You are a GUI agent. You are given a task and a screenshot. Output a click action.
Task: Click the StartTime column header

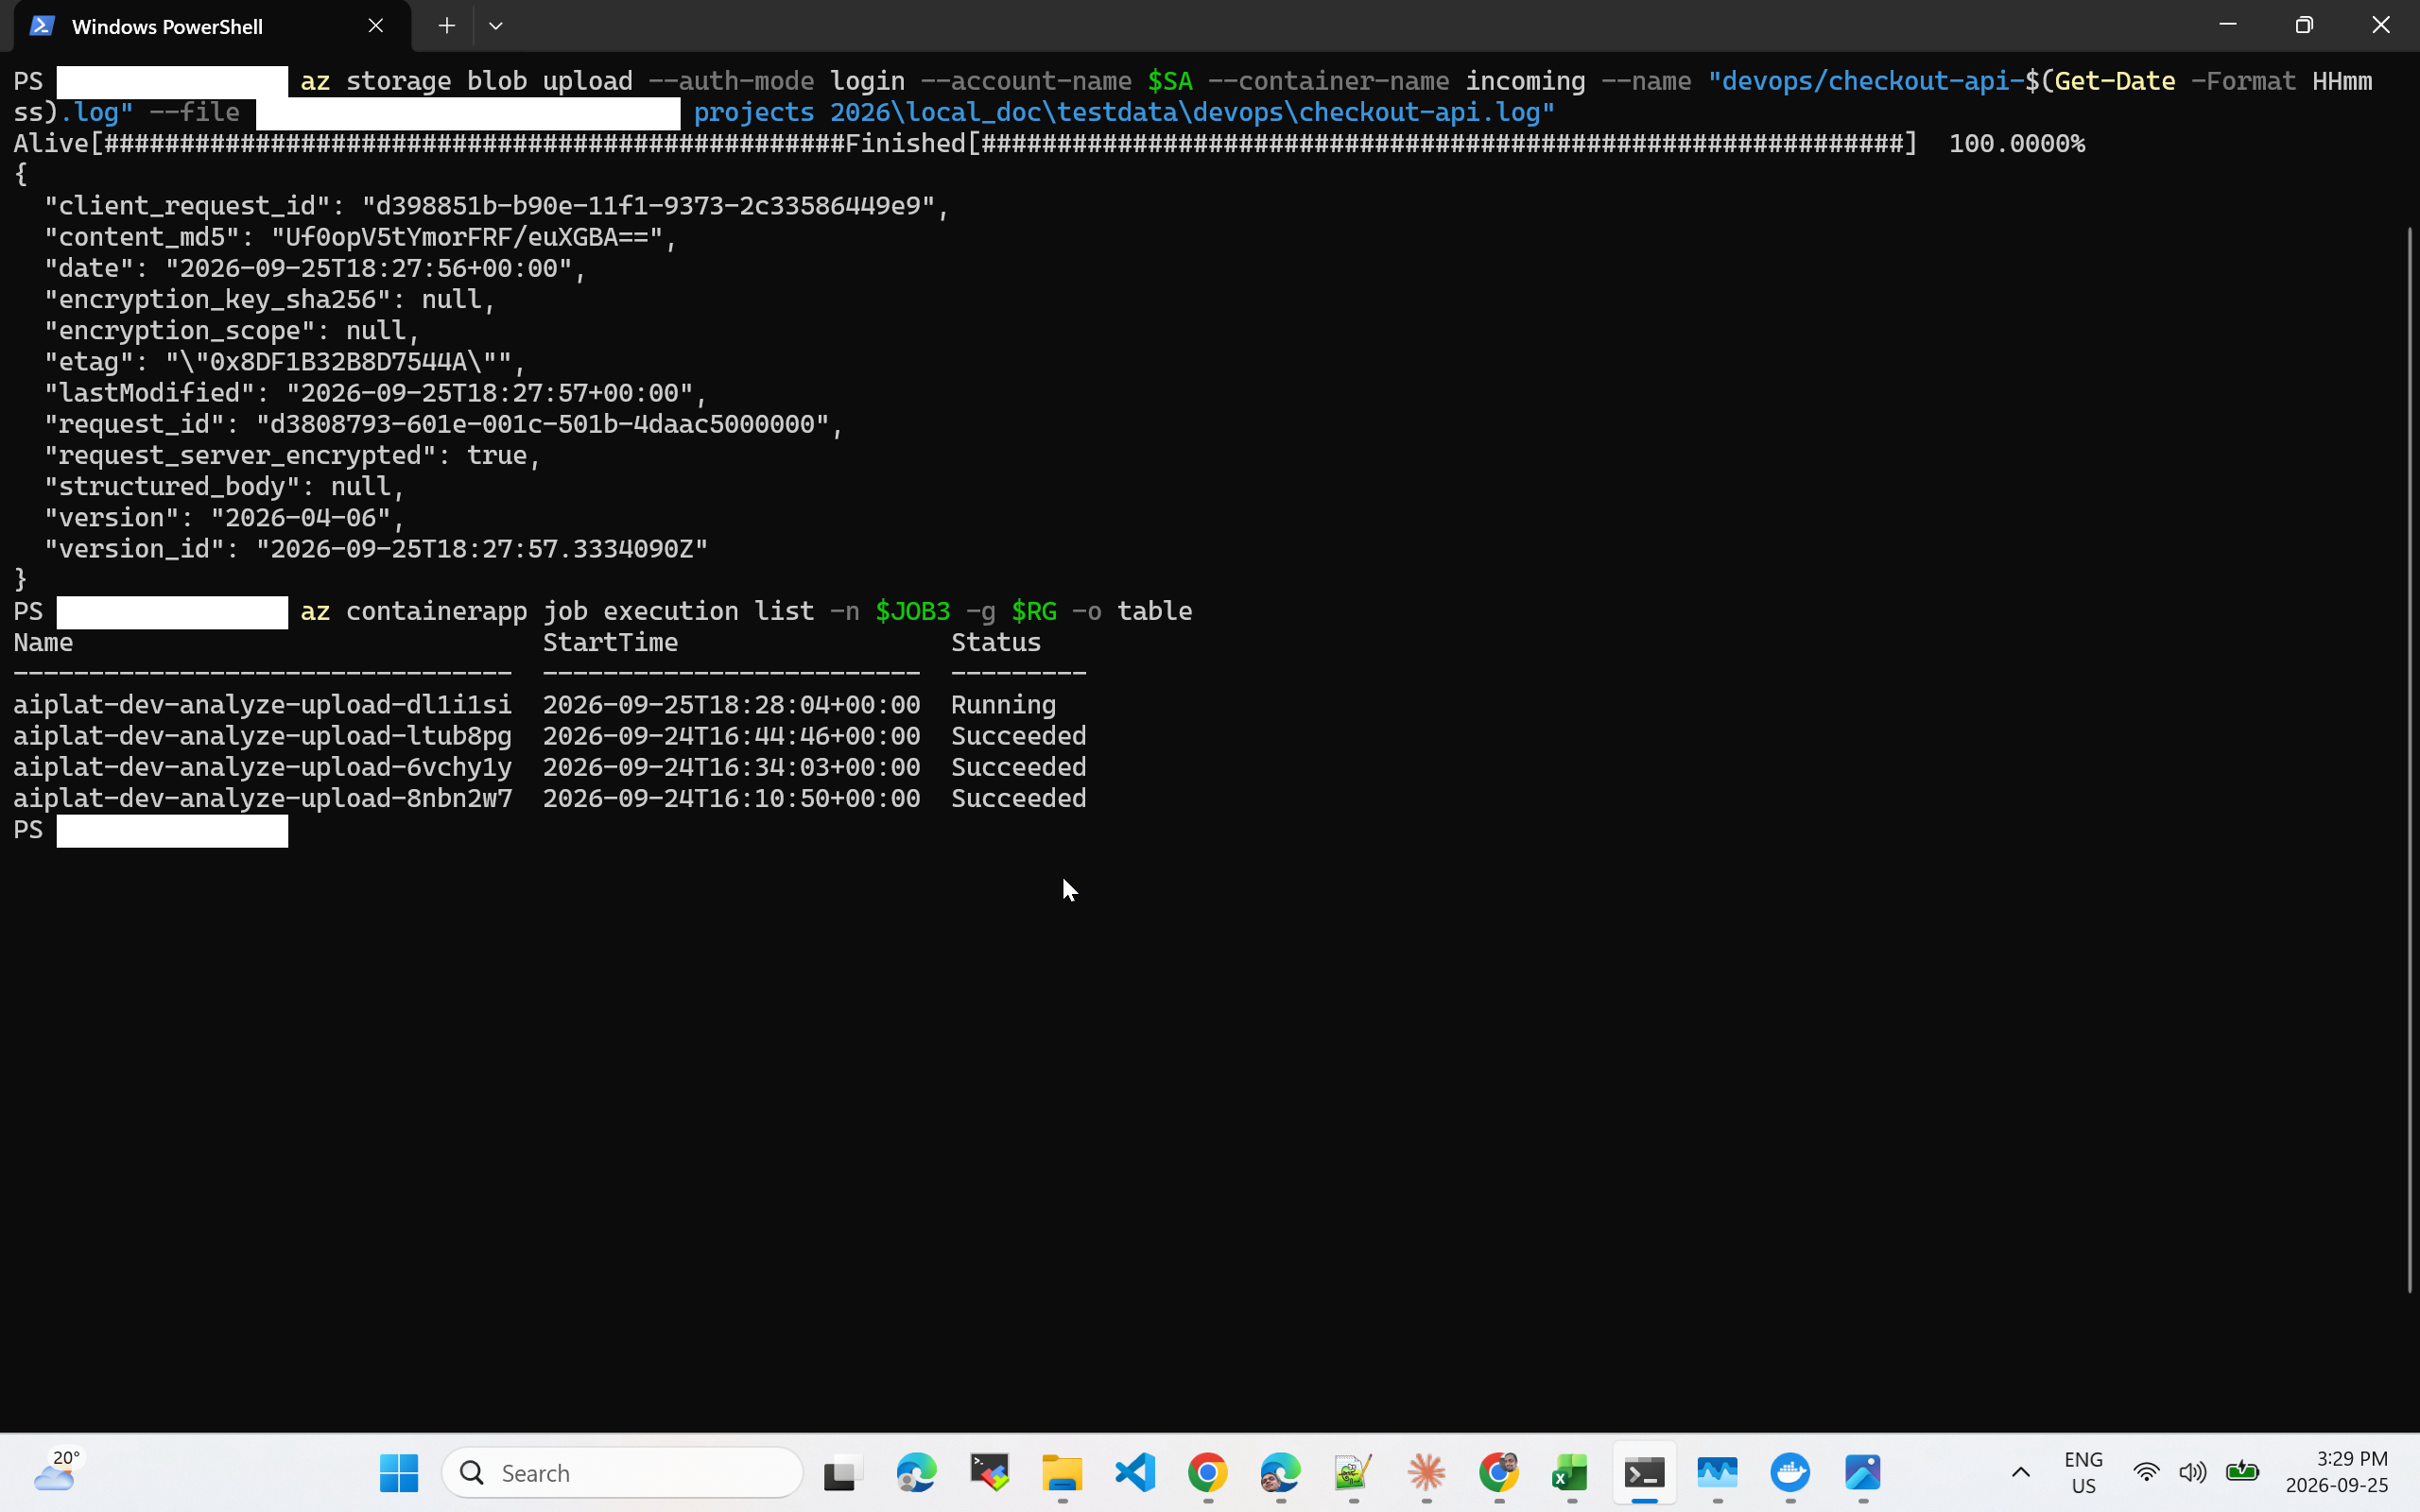pos(610,642)
